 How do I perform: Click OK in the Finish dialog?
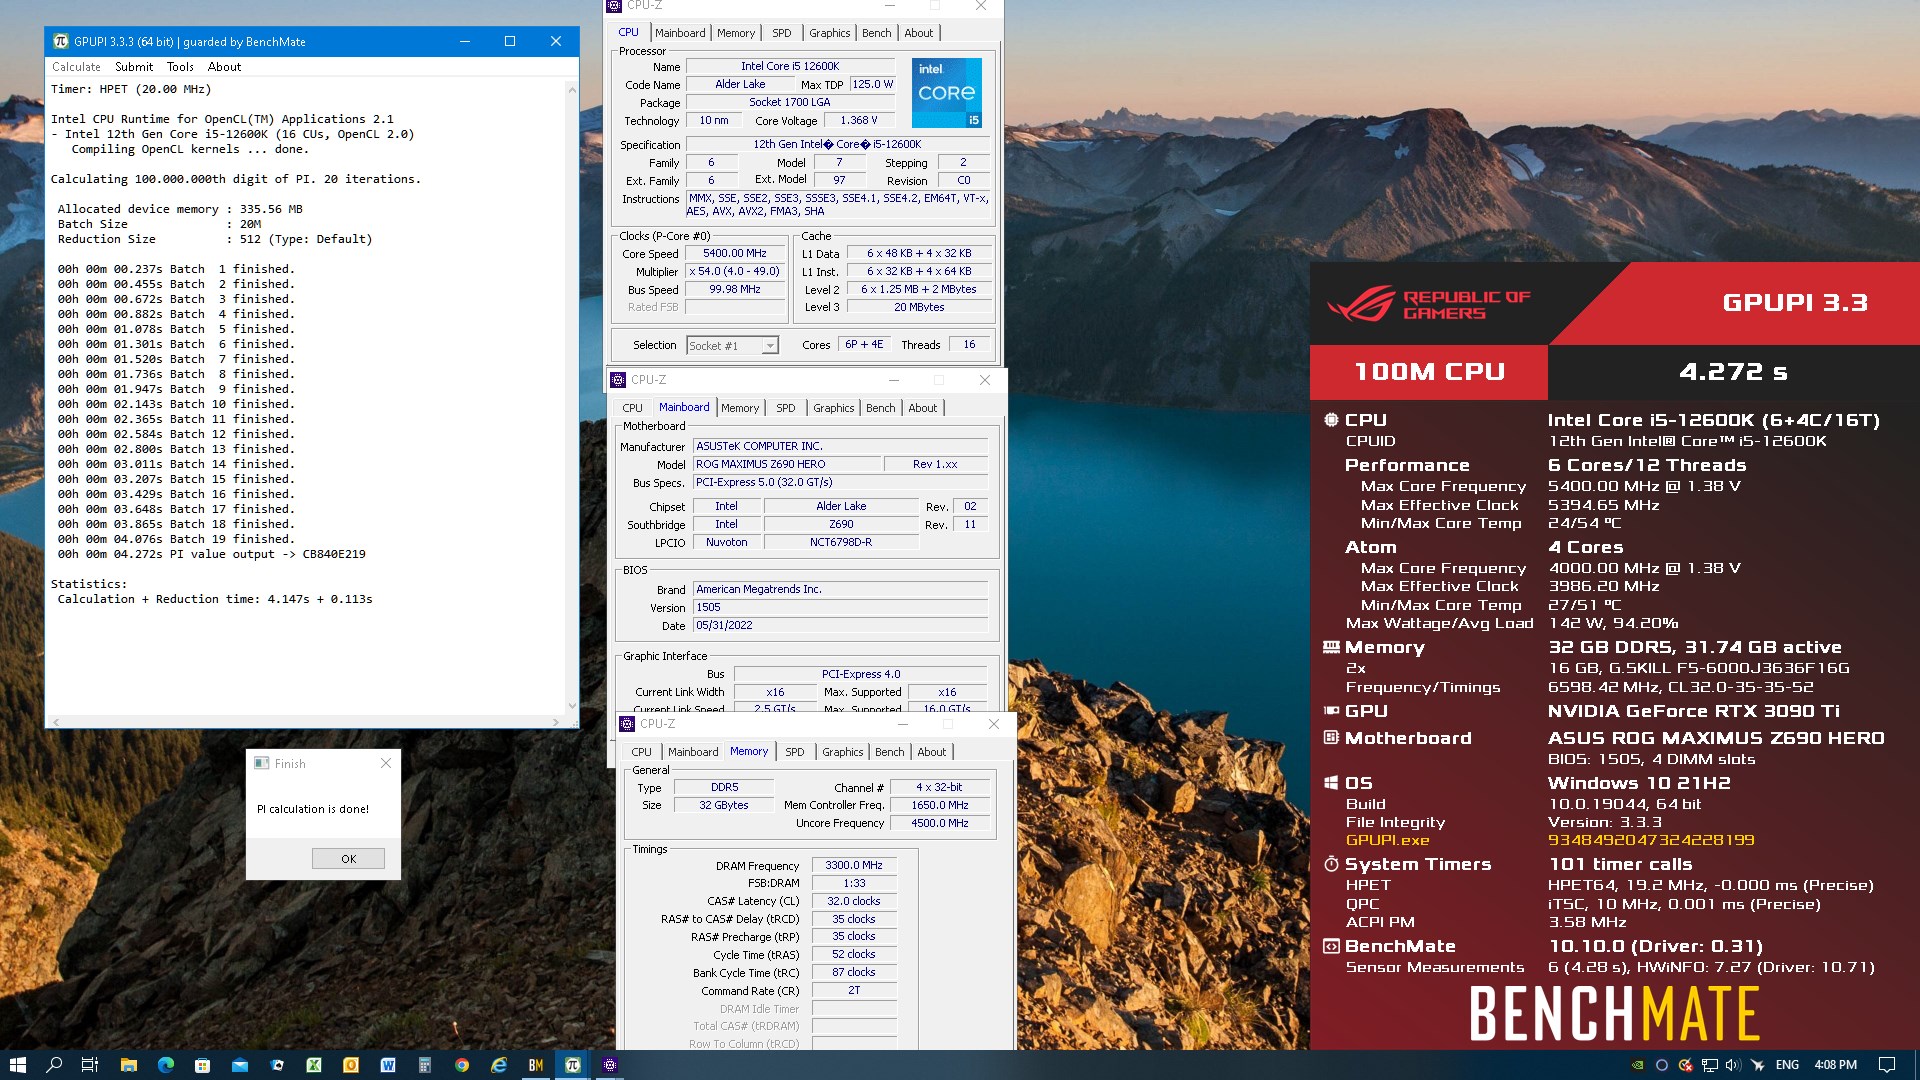click(x=348, y=859)
